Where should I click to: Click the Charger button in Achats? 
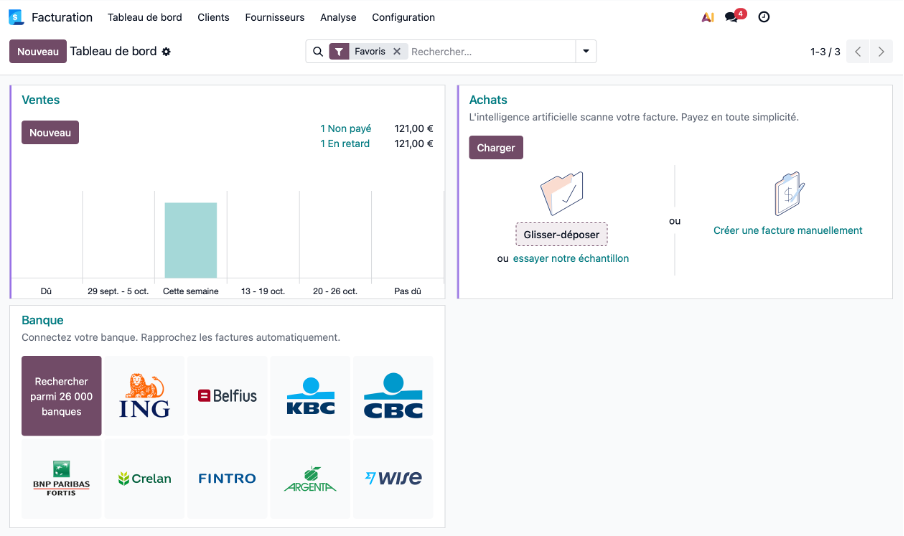pyautogui.click(x=495, y=147)
